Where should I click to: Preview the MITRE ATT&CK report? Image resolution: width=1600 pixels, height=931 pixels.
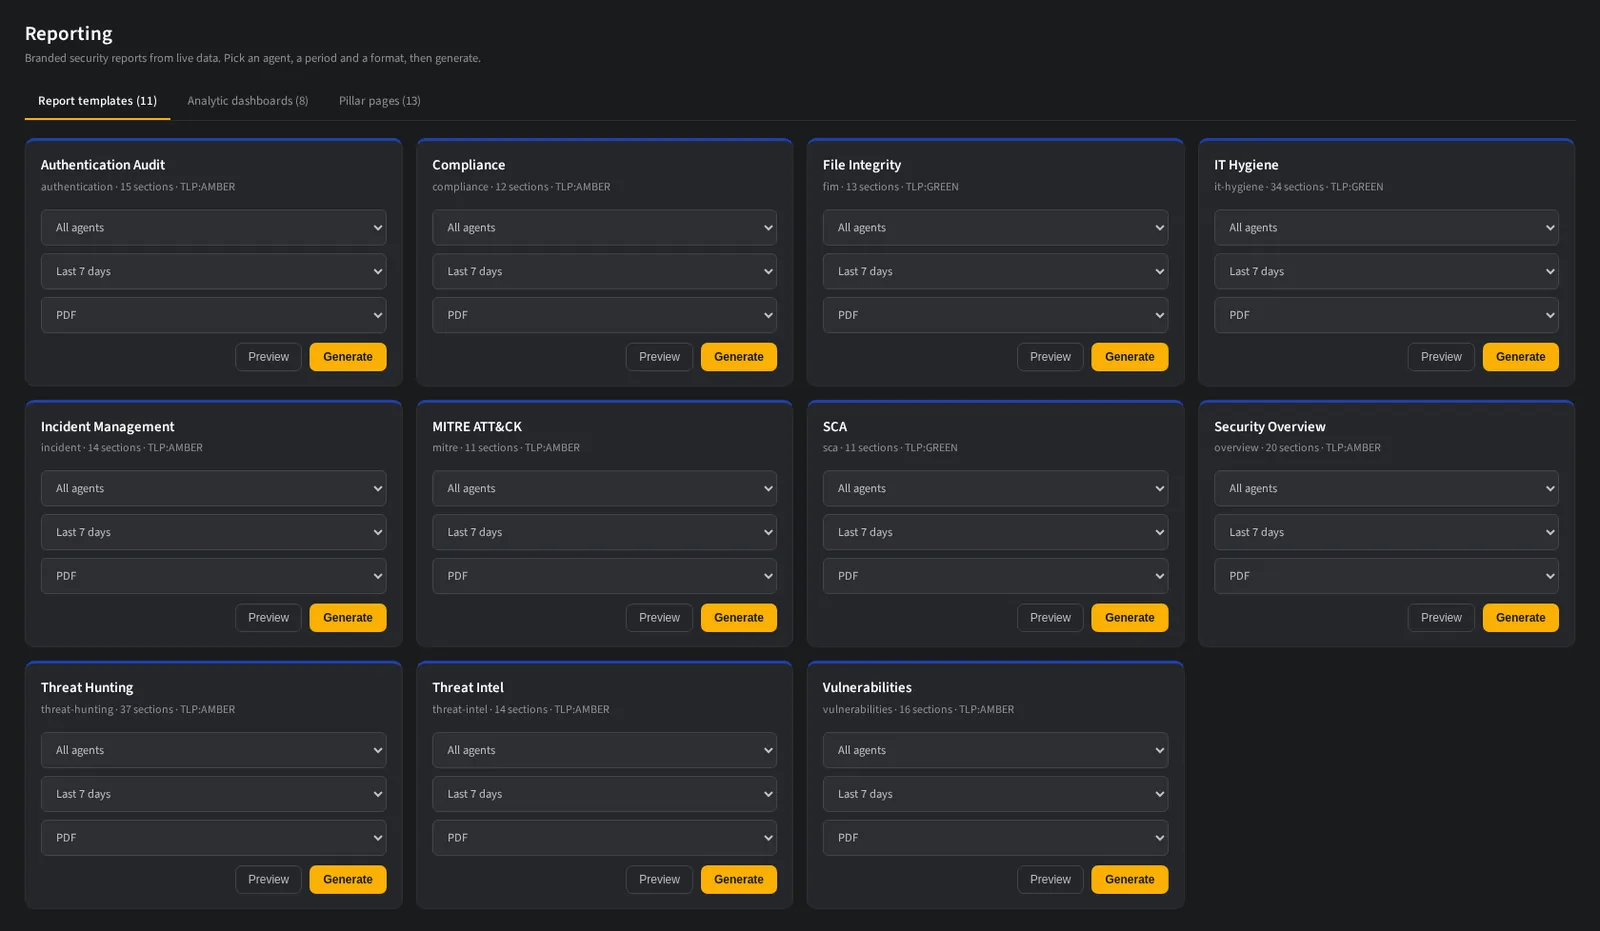(659, 618)
